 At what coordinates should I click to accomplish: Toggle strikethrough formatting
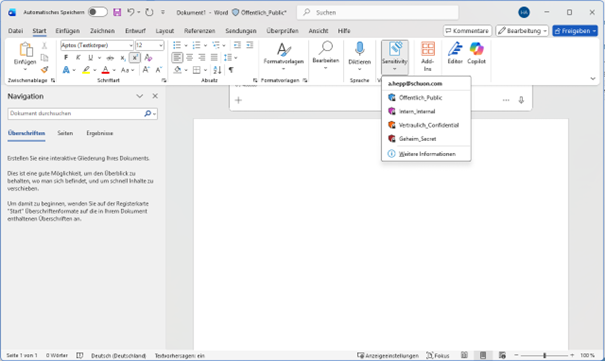[x=110, y=58]
